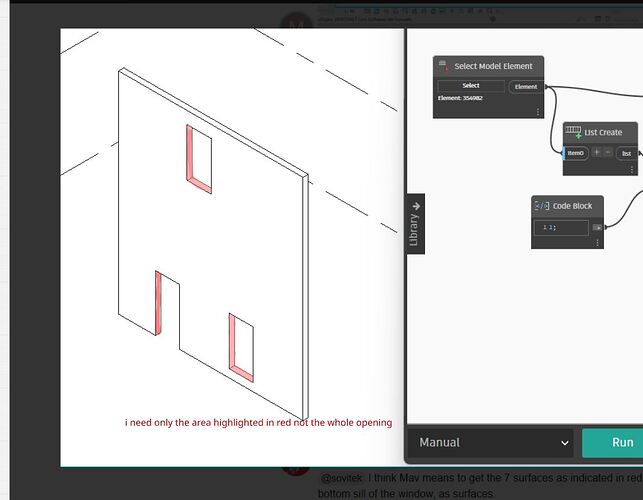The height and width of the screenshot is (500, 643).
Task: Click the upper window opening in the wall image
Action: (199, 159)
